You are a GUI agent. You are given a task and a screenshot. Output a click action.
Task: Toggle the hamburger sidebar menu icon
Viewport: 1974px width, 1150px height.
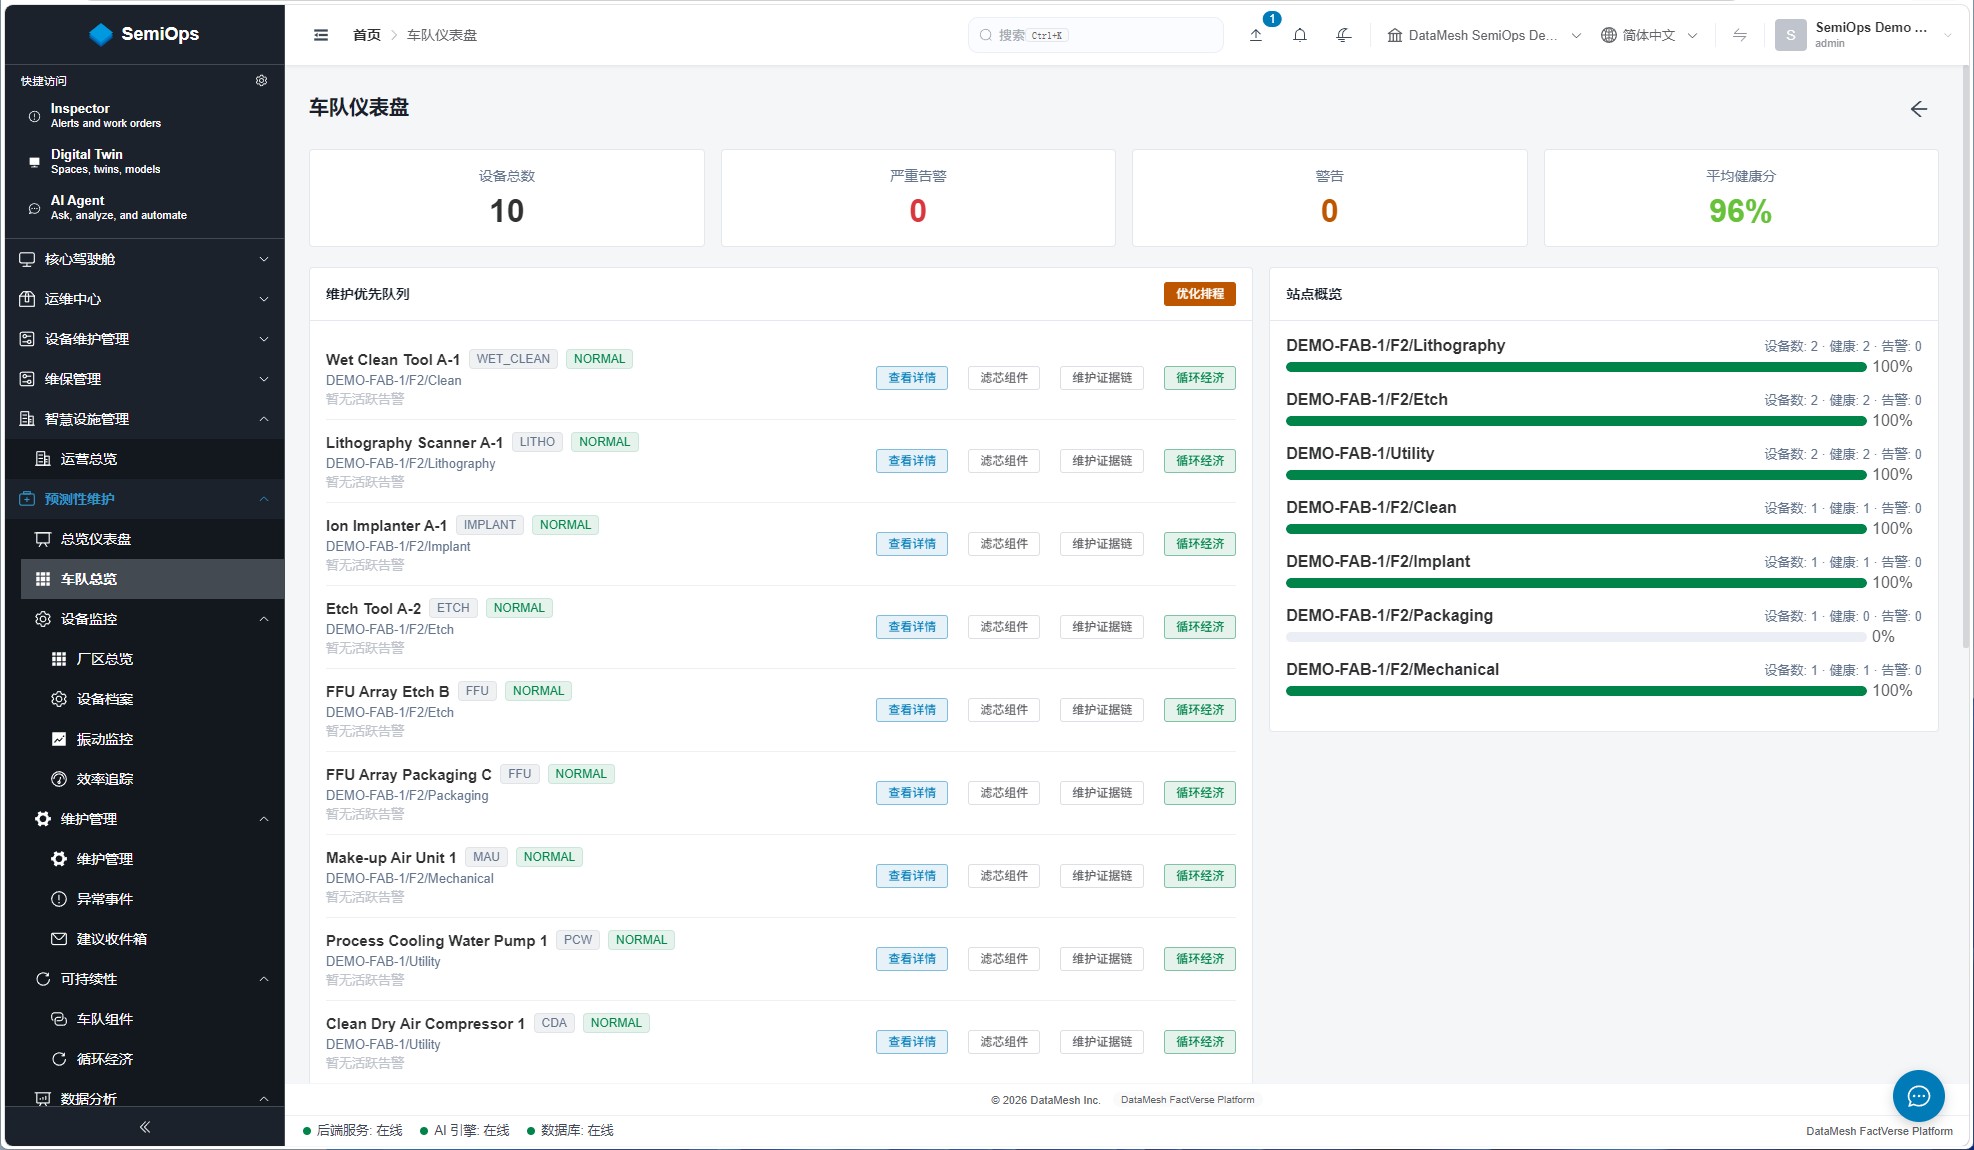click(x=321, y=35)
